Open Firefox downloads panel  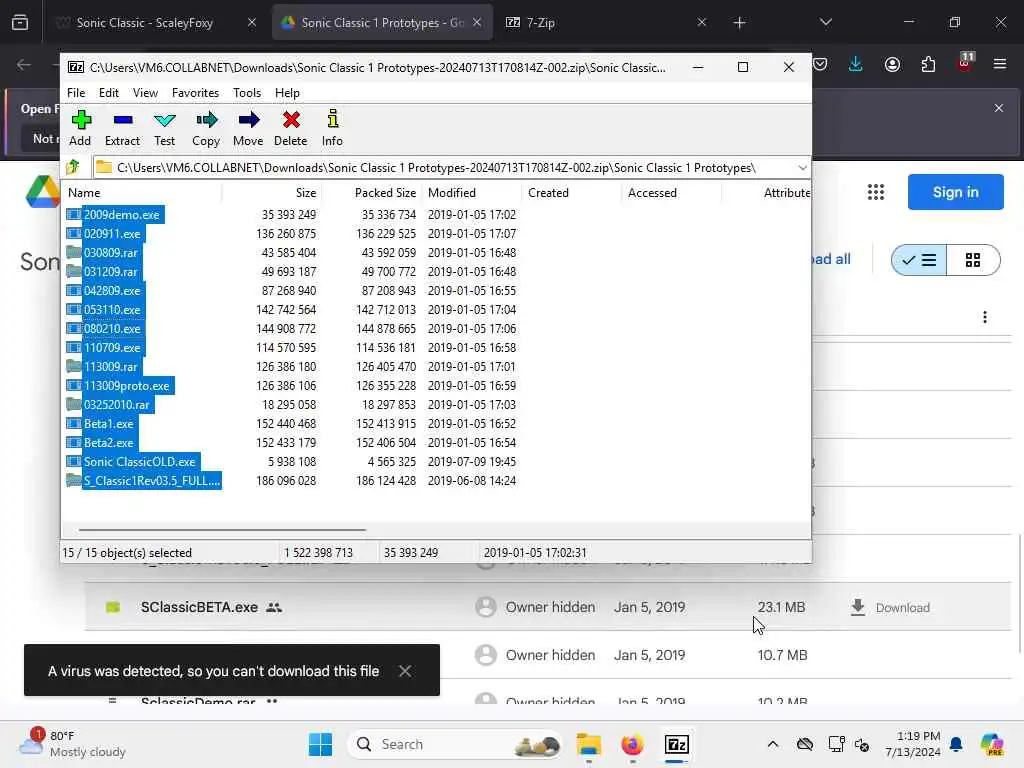856,64
